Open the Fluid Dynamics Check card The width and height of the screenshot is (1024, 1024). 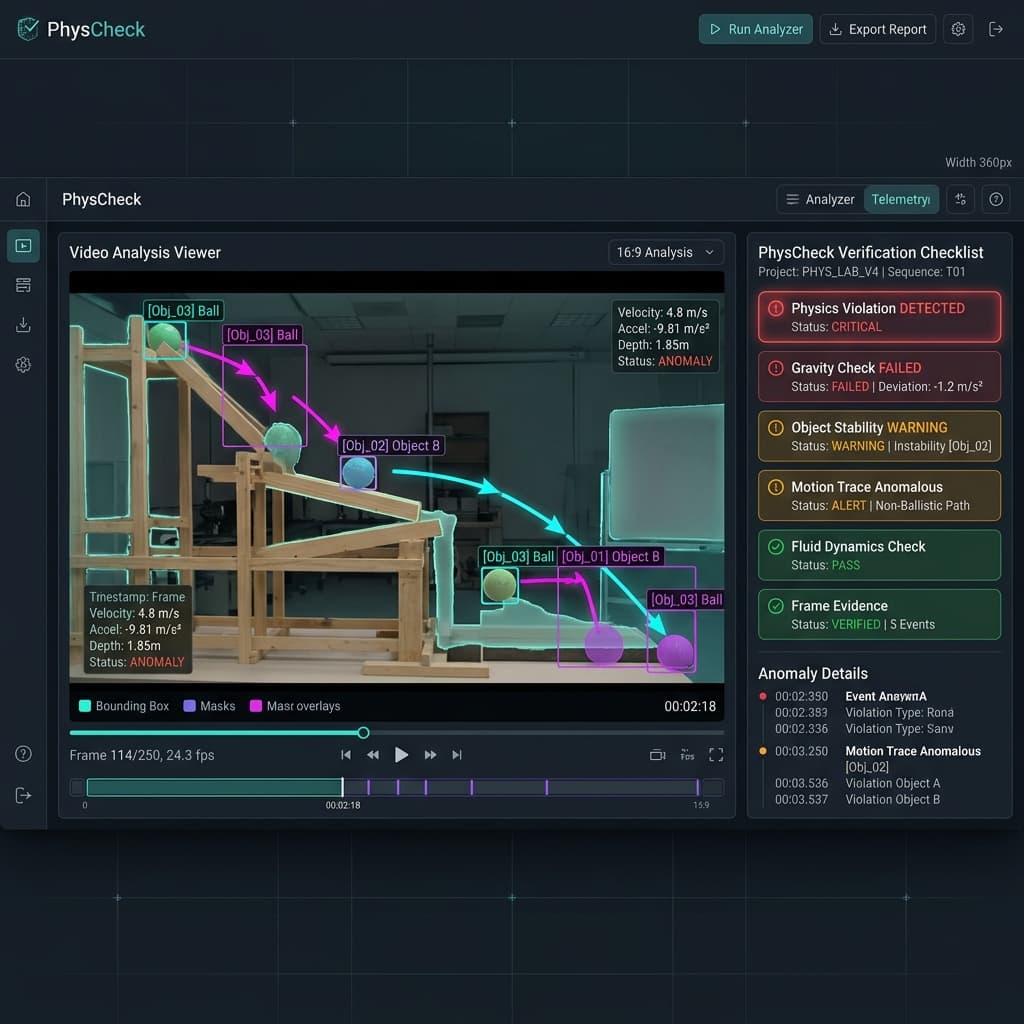pyautogui.click(x=879, y=555)
